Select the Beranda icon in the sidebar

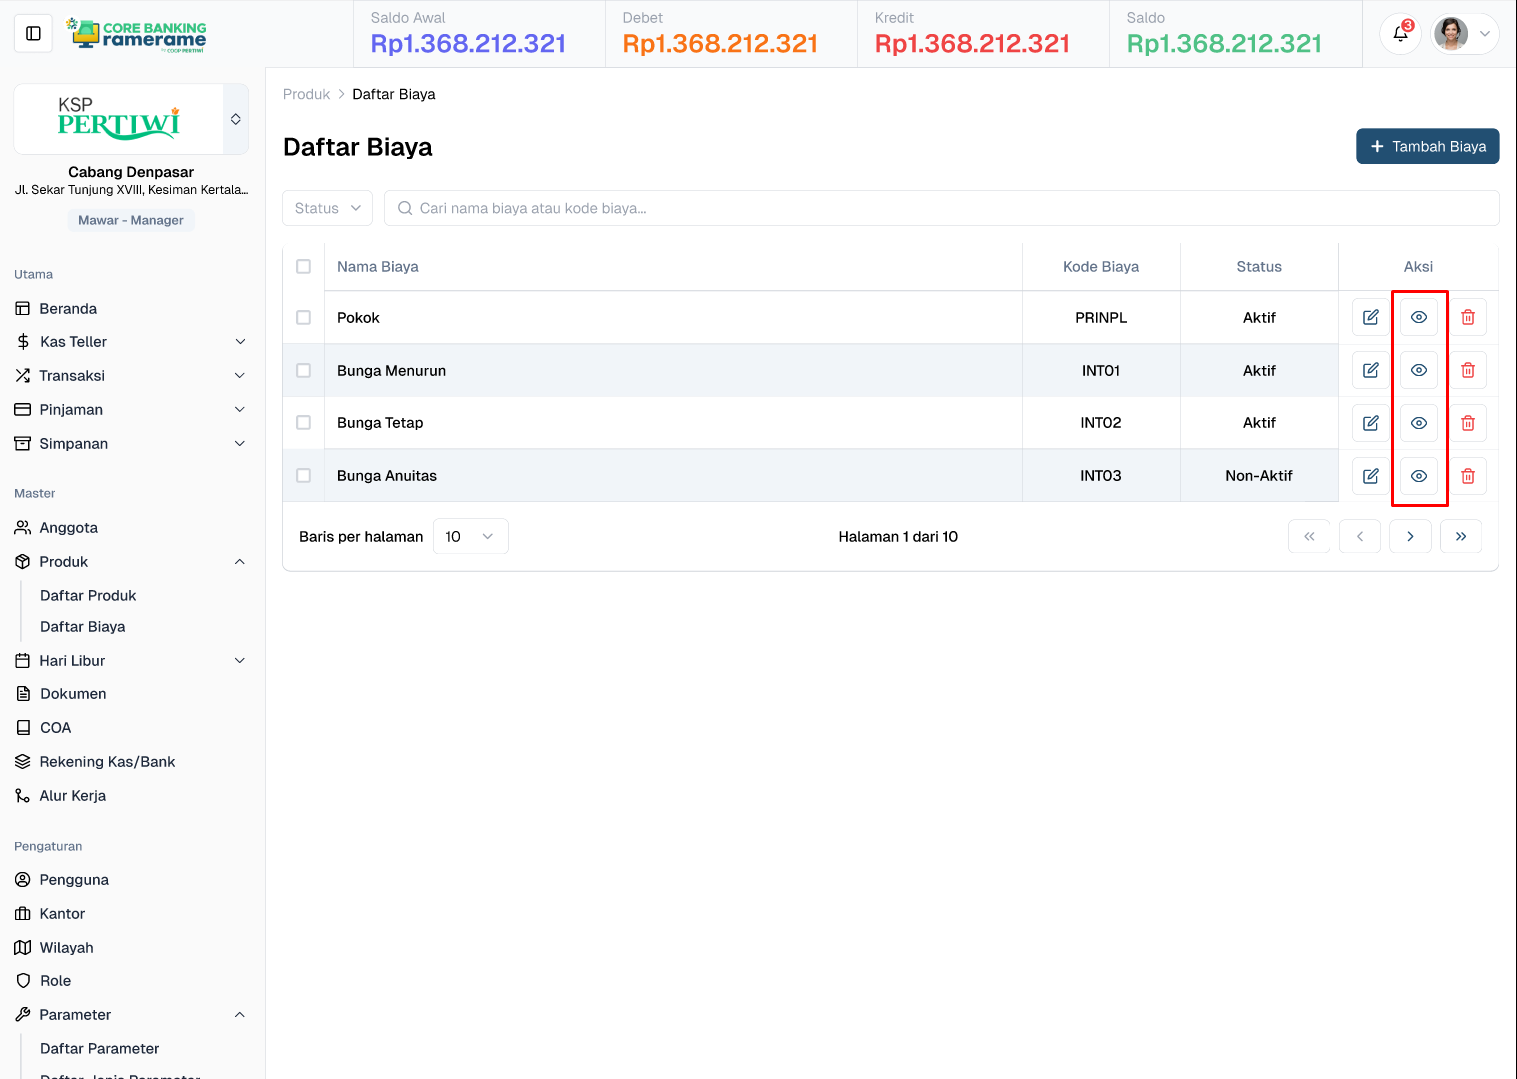23,308
